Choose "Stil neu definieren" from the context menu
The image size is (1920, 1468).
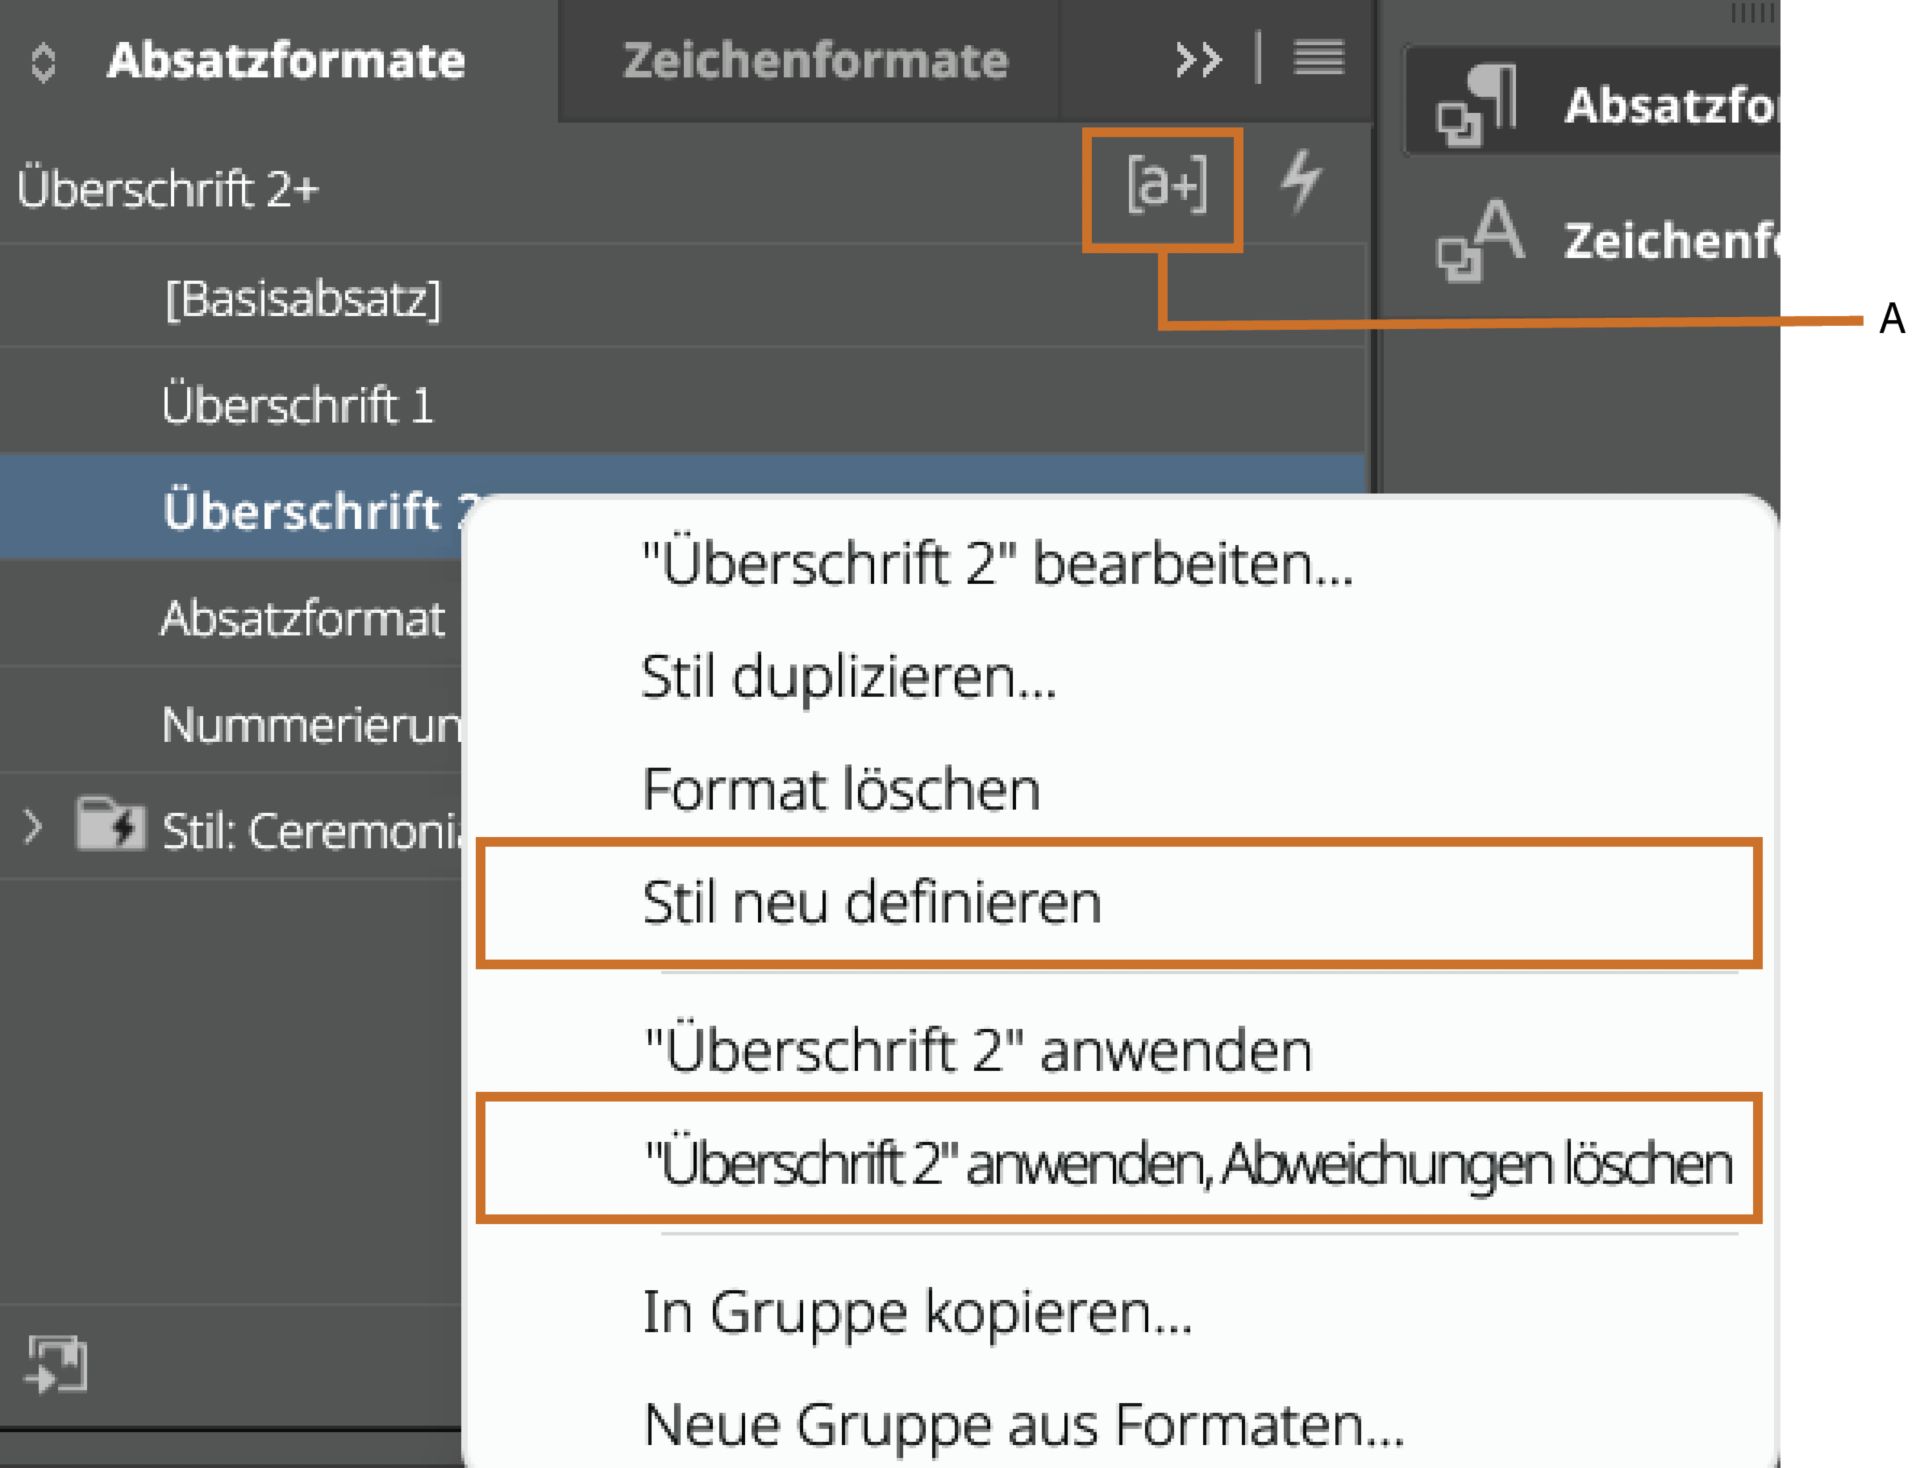click(872, 901)
